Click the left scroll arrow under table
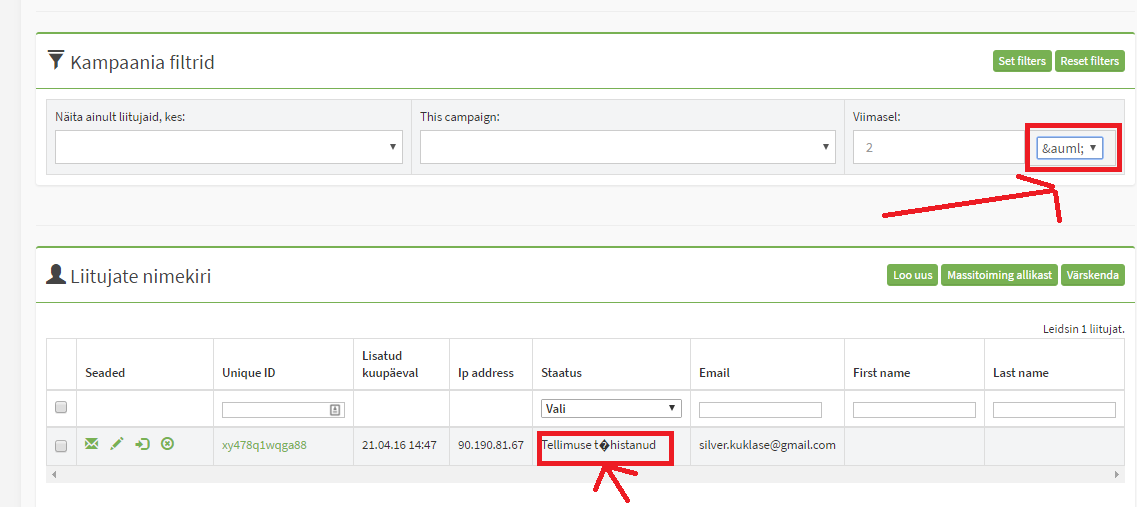Viewport: 1137px width, 507px height. [x=52, y=474]
